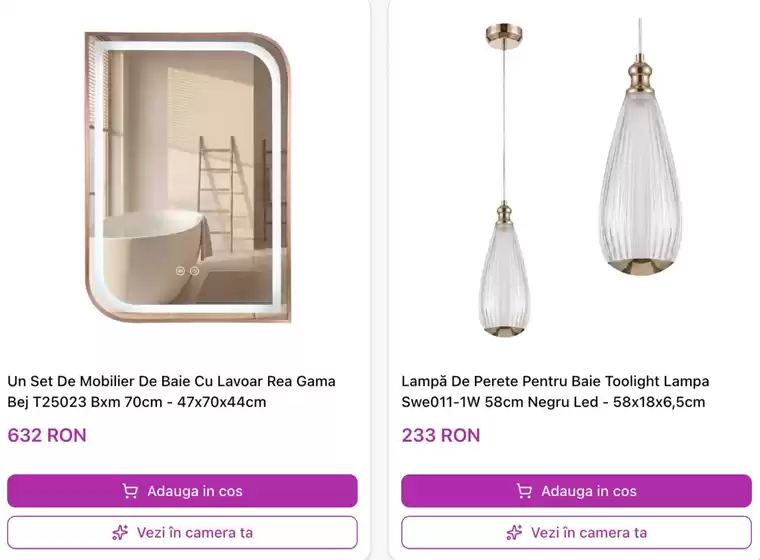Click the cart icon under the 233 RON price
The width and height of the screenshot is (760, 560).
point(524,491)
